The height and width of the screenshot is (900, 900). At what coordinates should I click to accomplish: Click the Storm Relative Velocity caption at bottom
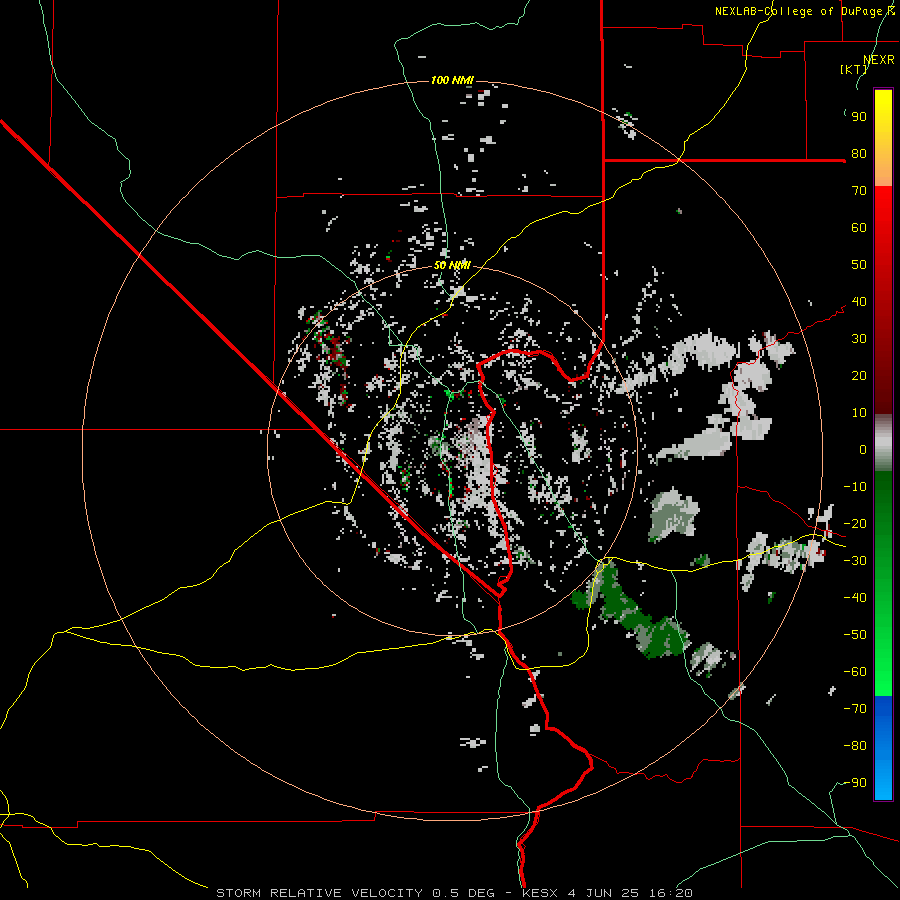point(454,893)
